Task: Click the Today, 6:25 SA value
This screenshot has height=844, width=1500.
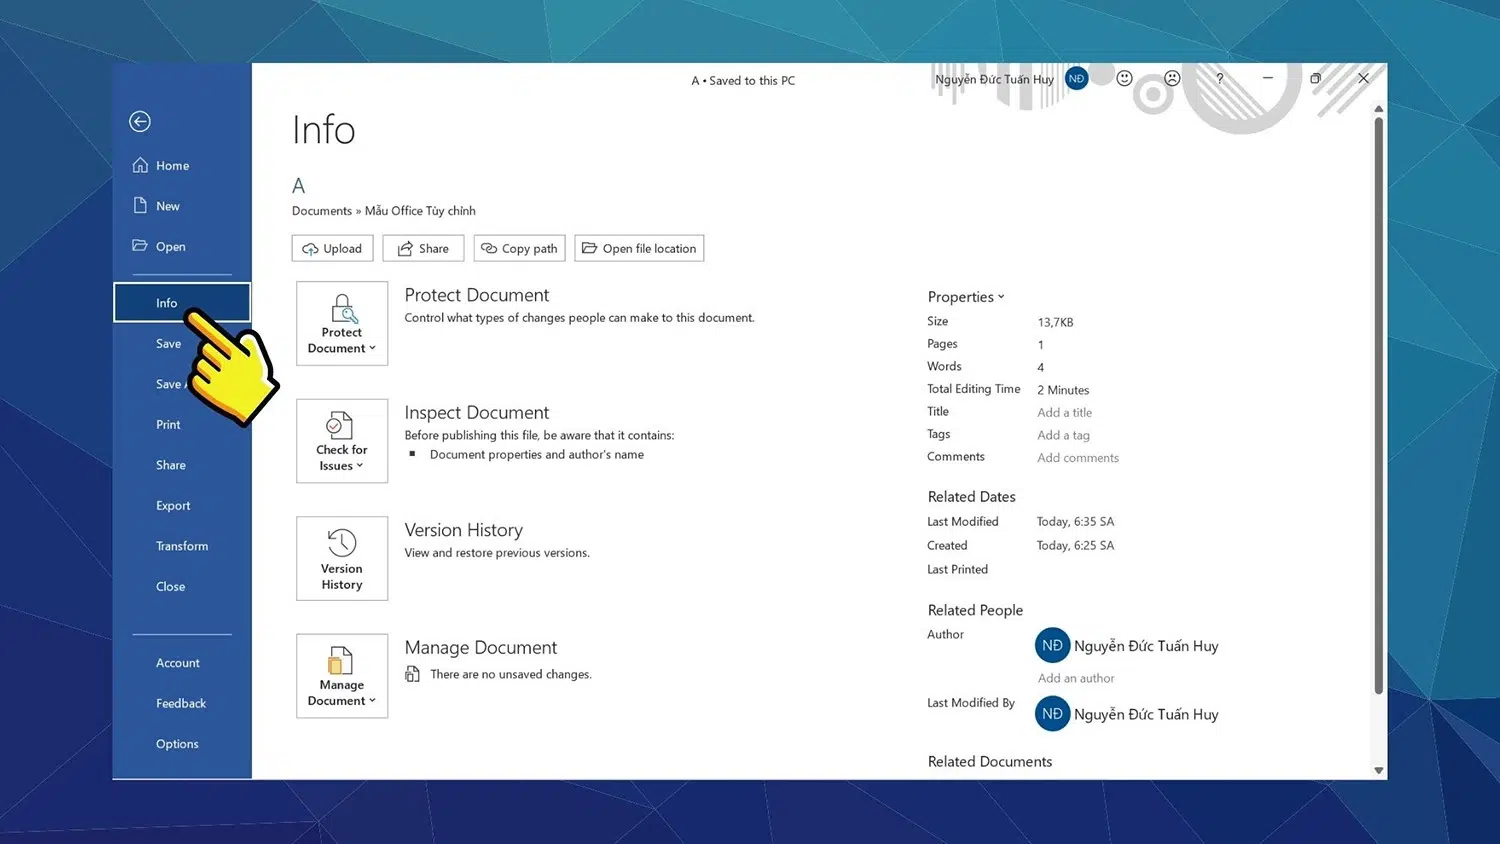Action: coord(1075,546)
